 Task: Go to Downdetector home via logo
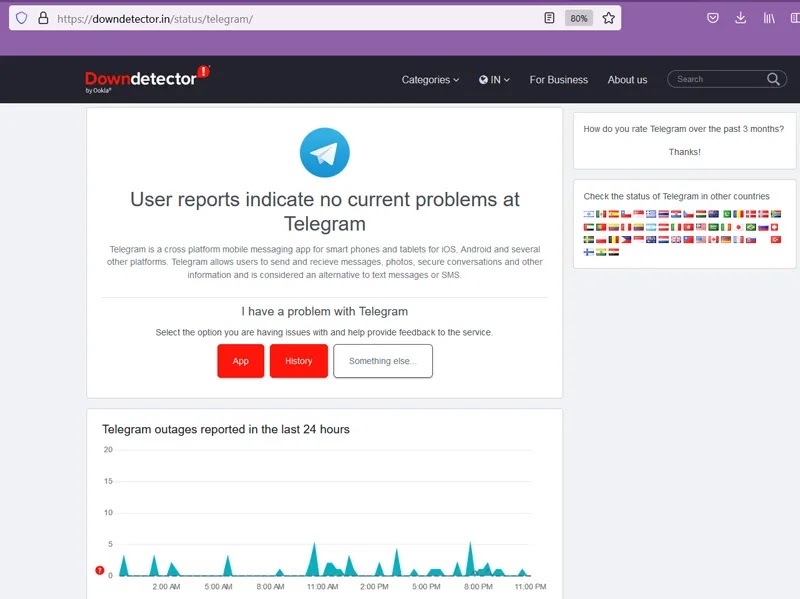pyautogui.click(x=147, y=79)
